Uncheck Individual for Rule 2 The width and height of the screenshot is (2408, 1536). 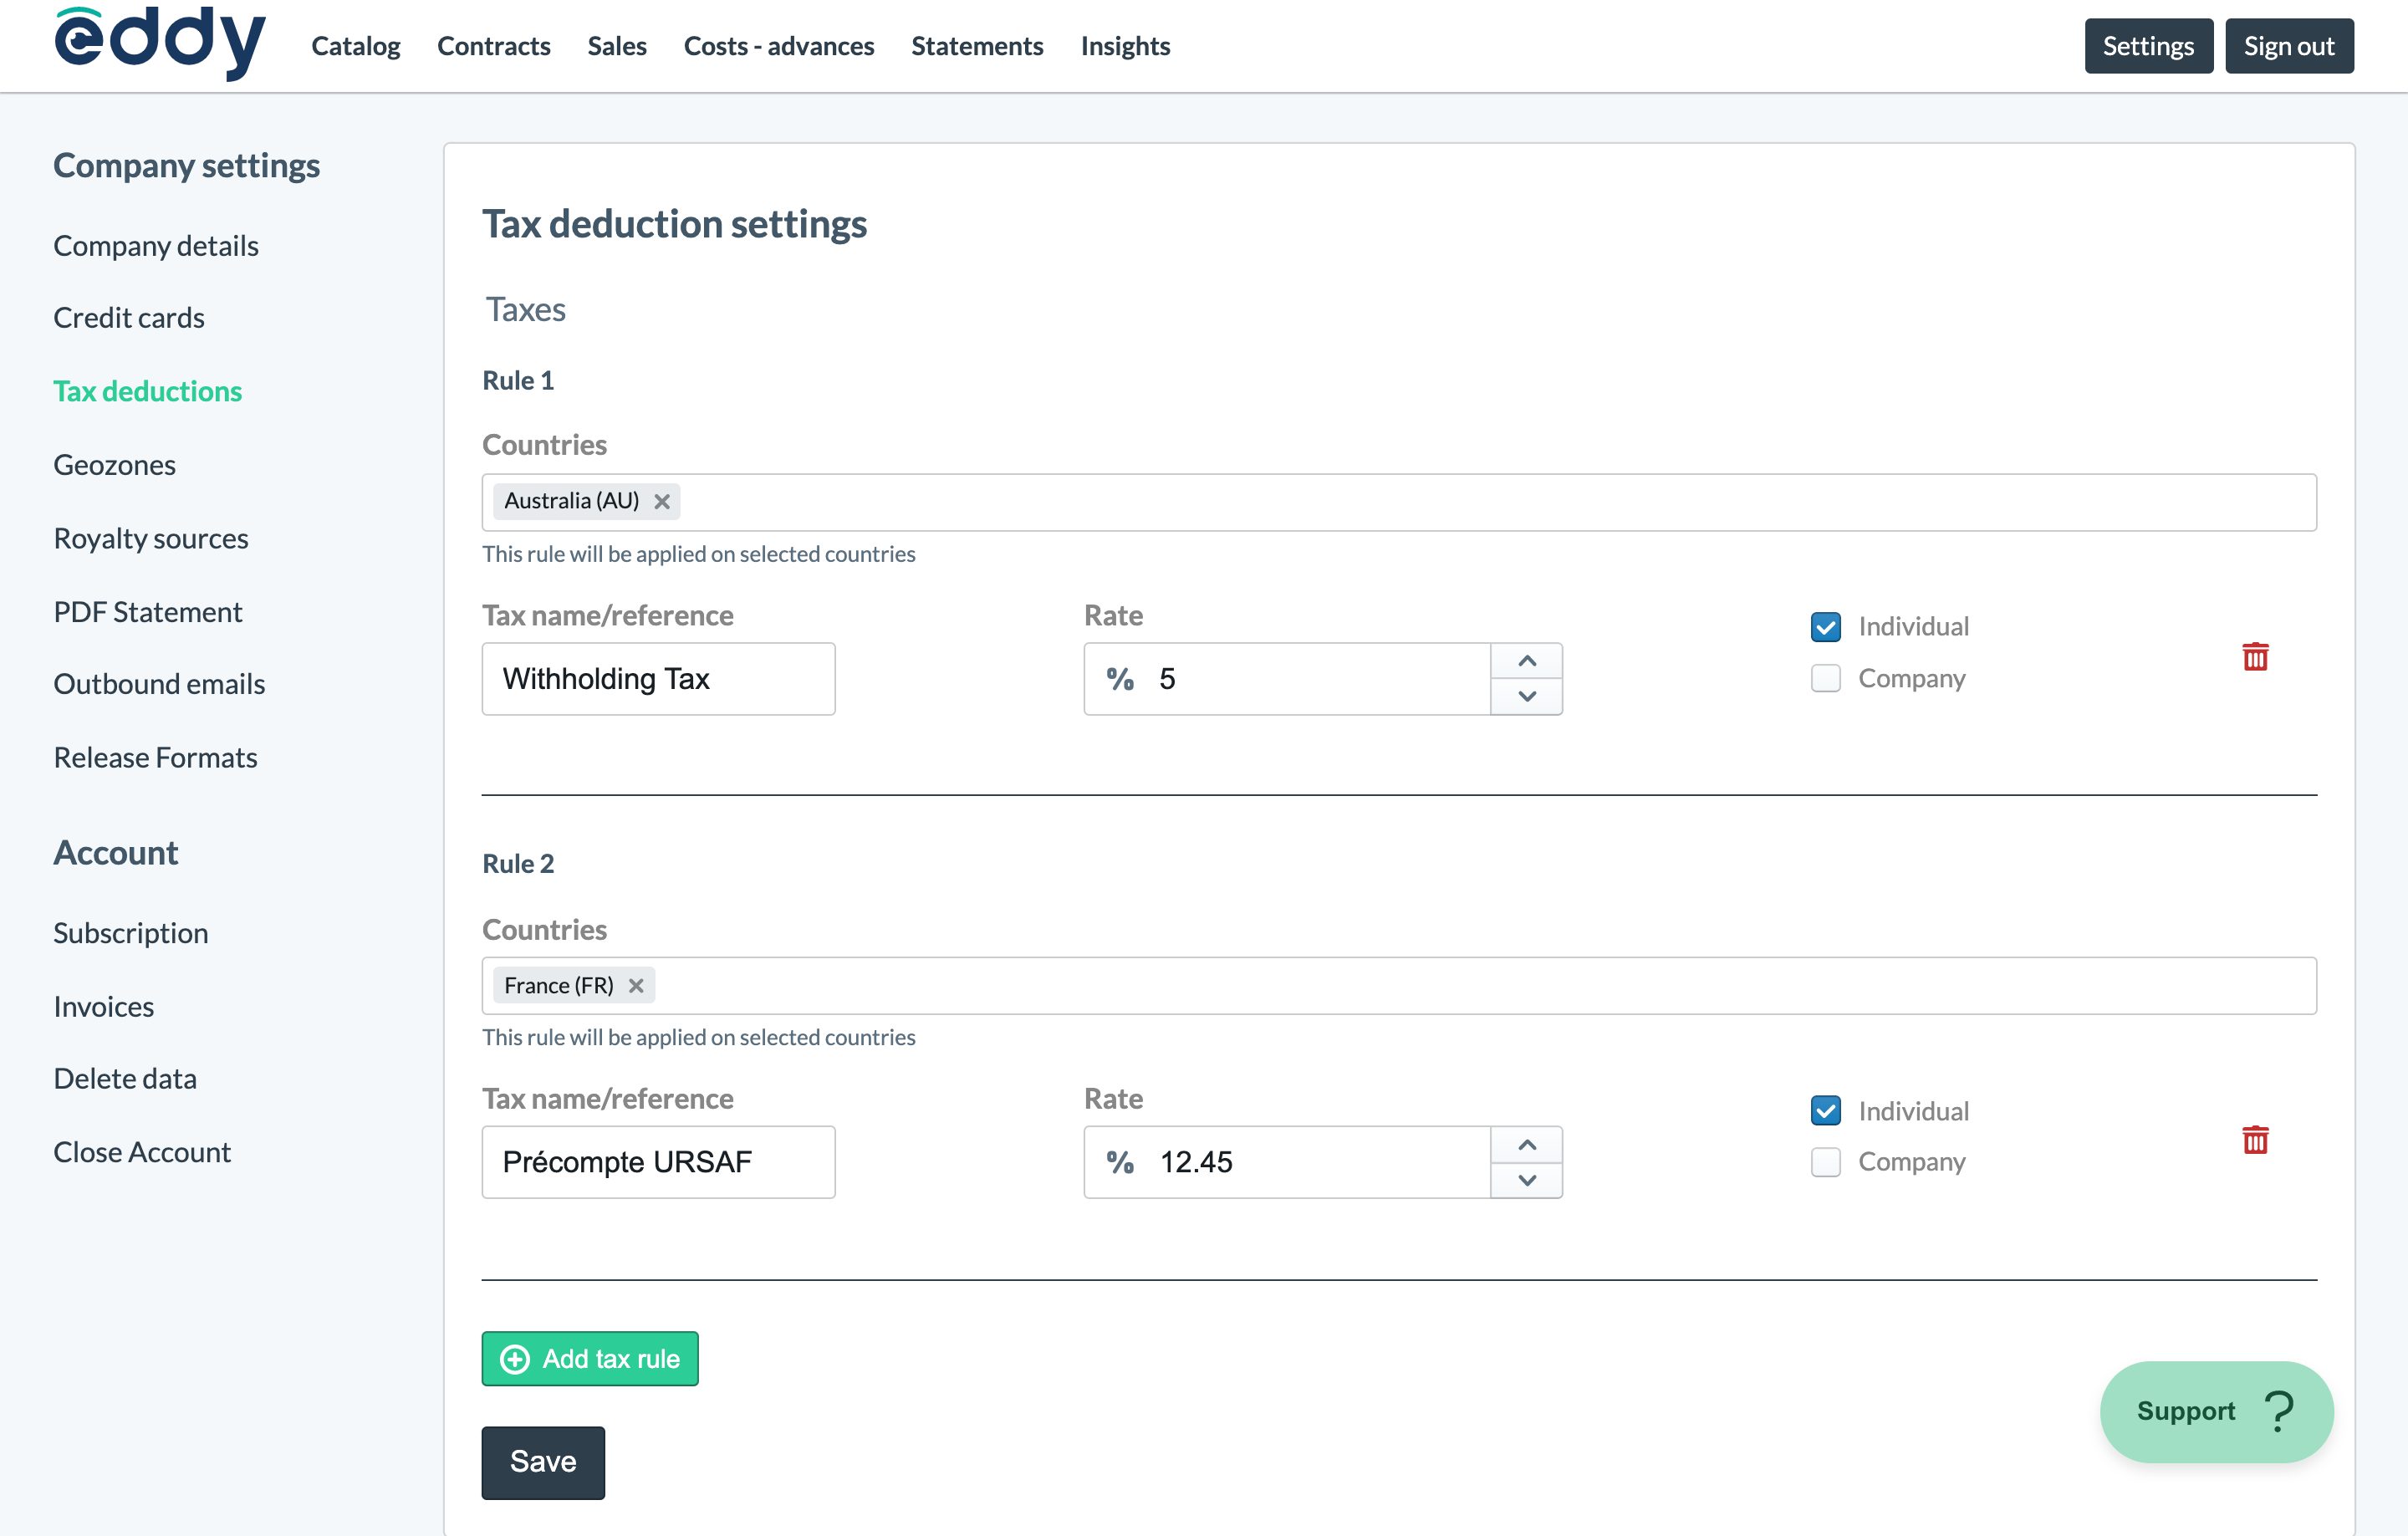1825,1110
